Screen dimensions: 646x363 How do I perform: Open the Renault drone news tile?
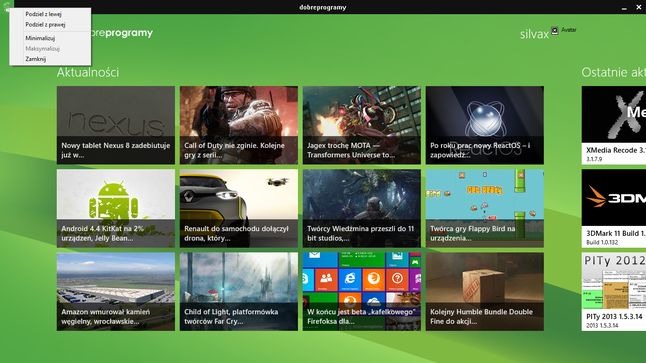click(x=239, y=208)
